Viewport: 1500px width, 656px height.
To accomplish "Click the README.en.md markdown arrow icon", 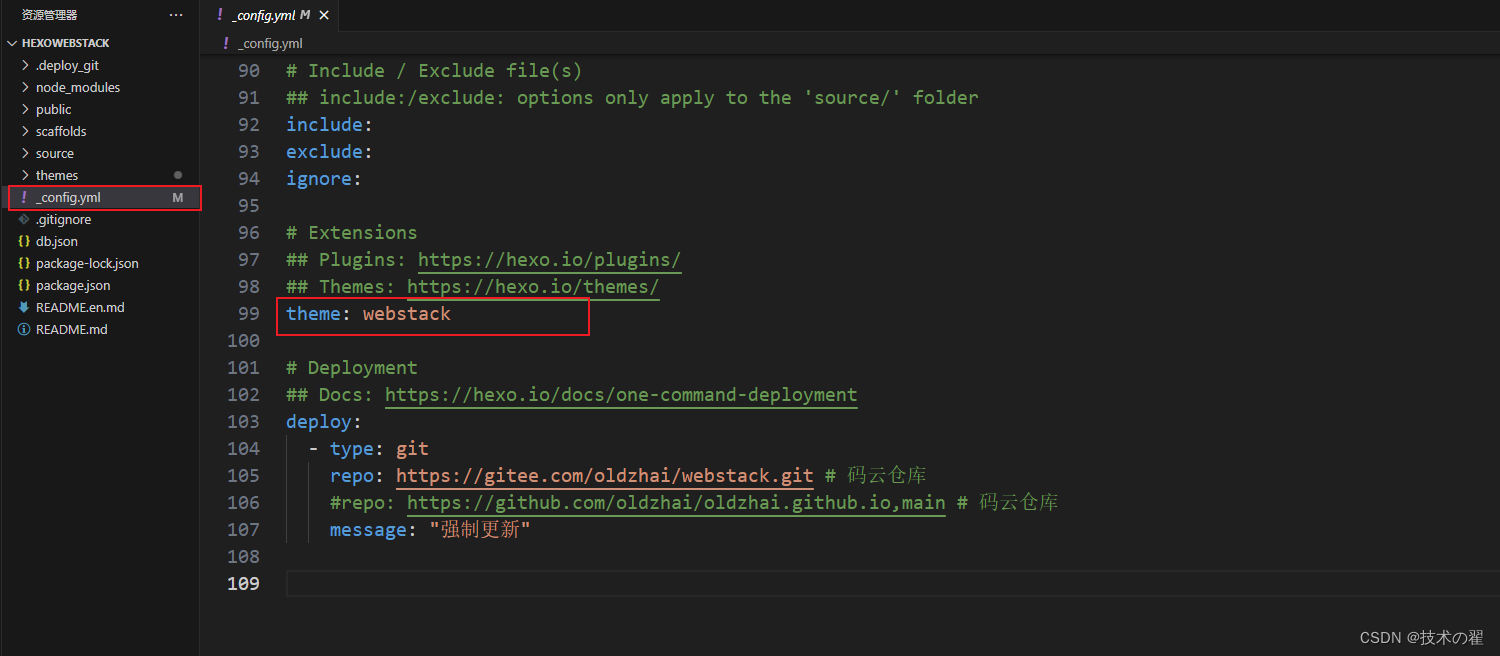I will [x=24, y=307].
